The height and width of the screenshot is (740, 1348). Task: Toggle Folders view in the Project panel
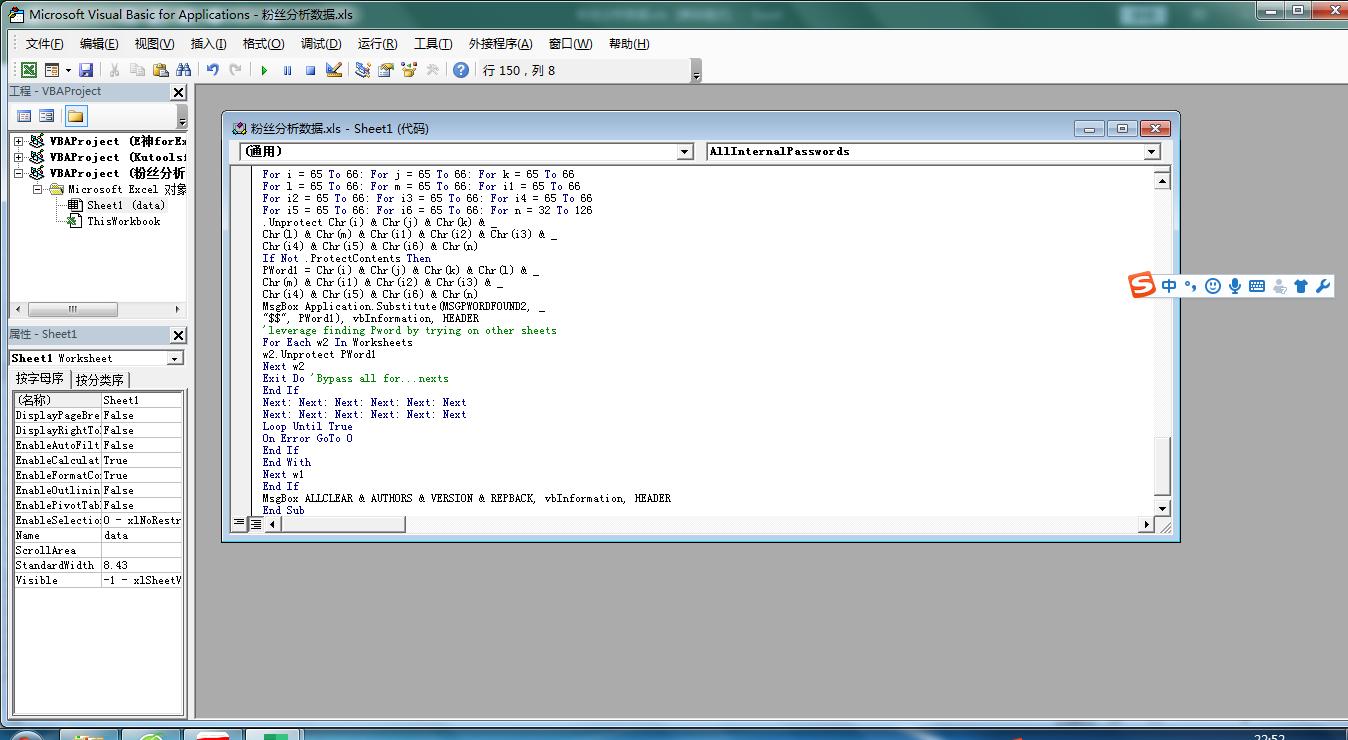pyautogui.click(x=76, y=116)
